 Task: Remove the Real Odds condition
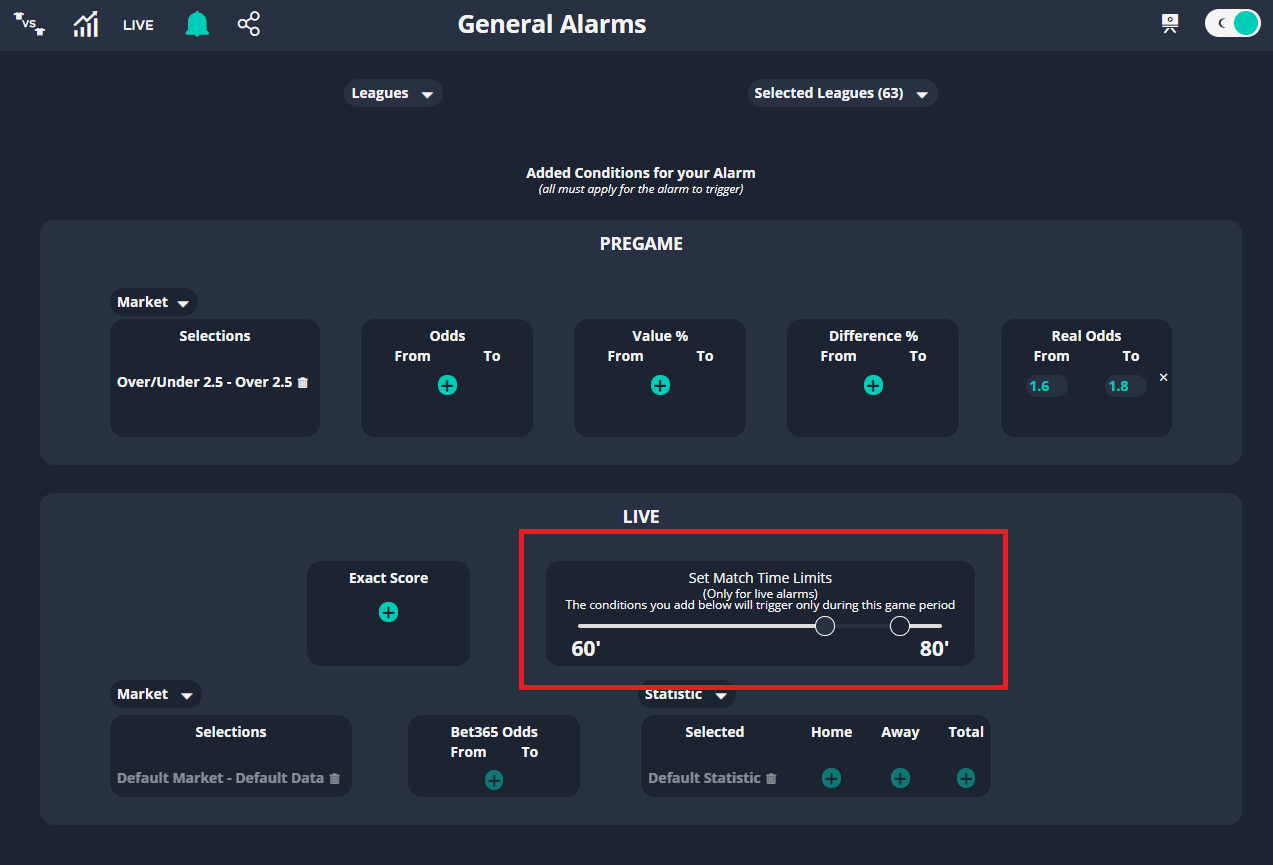1163,377
